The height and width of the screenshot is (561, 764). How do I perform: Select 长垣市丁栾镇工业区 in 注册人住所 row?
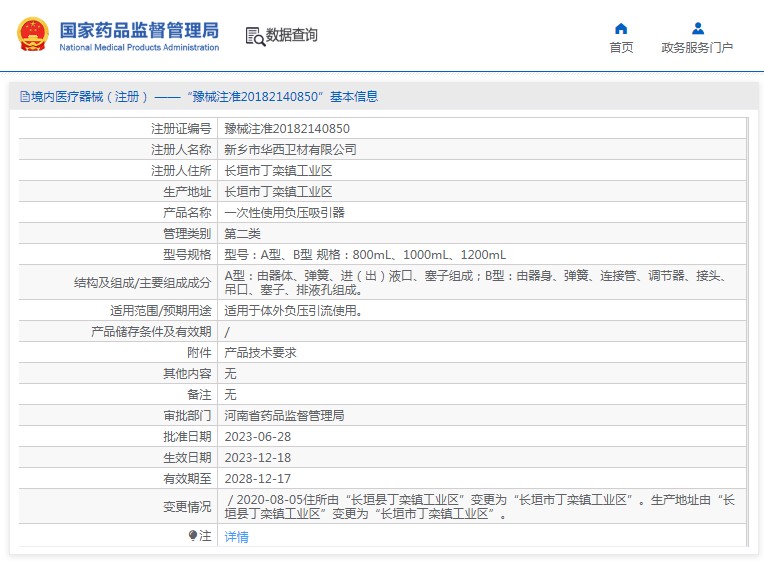click(278, 171)
